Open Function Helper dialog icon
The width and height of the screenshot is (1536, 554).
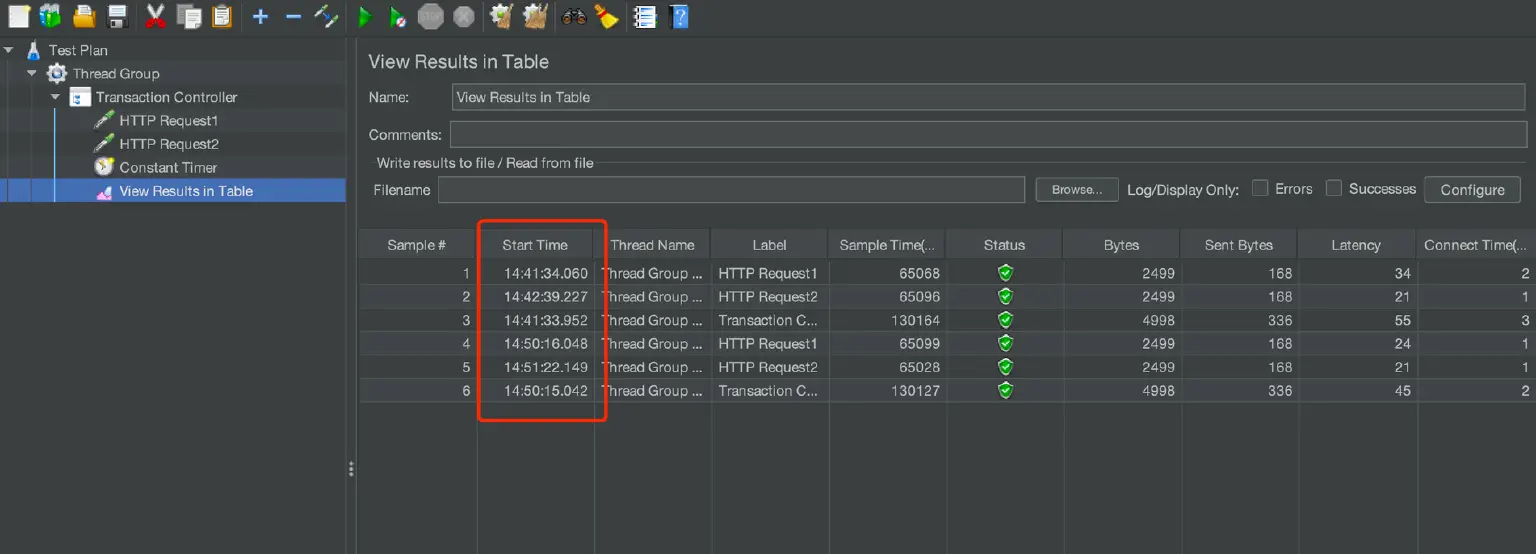(645, 16)
